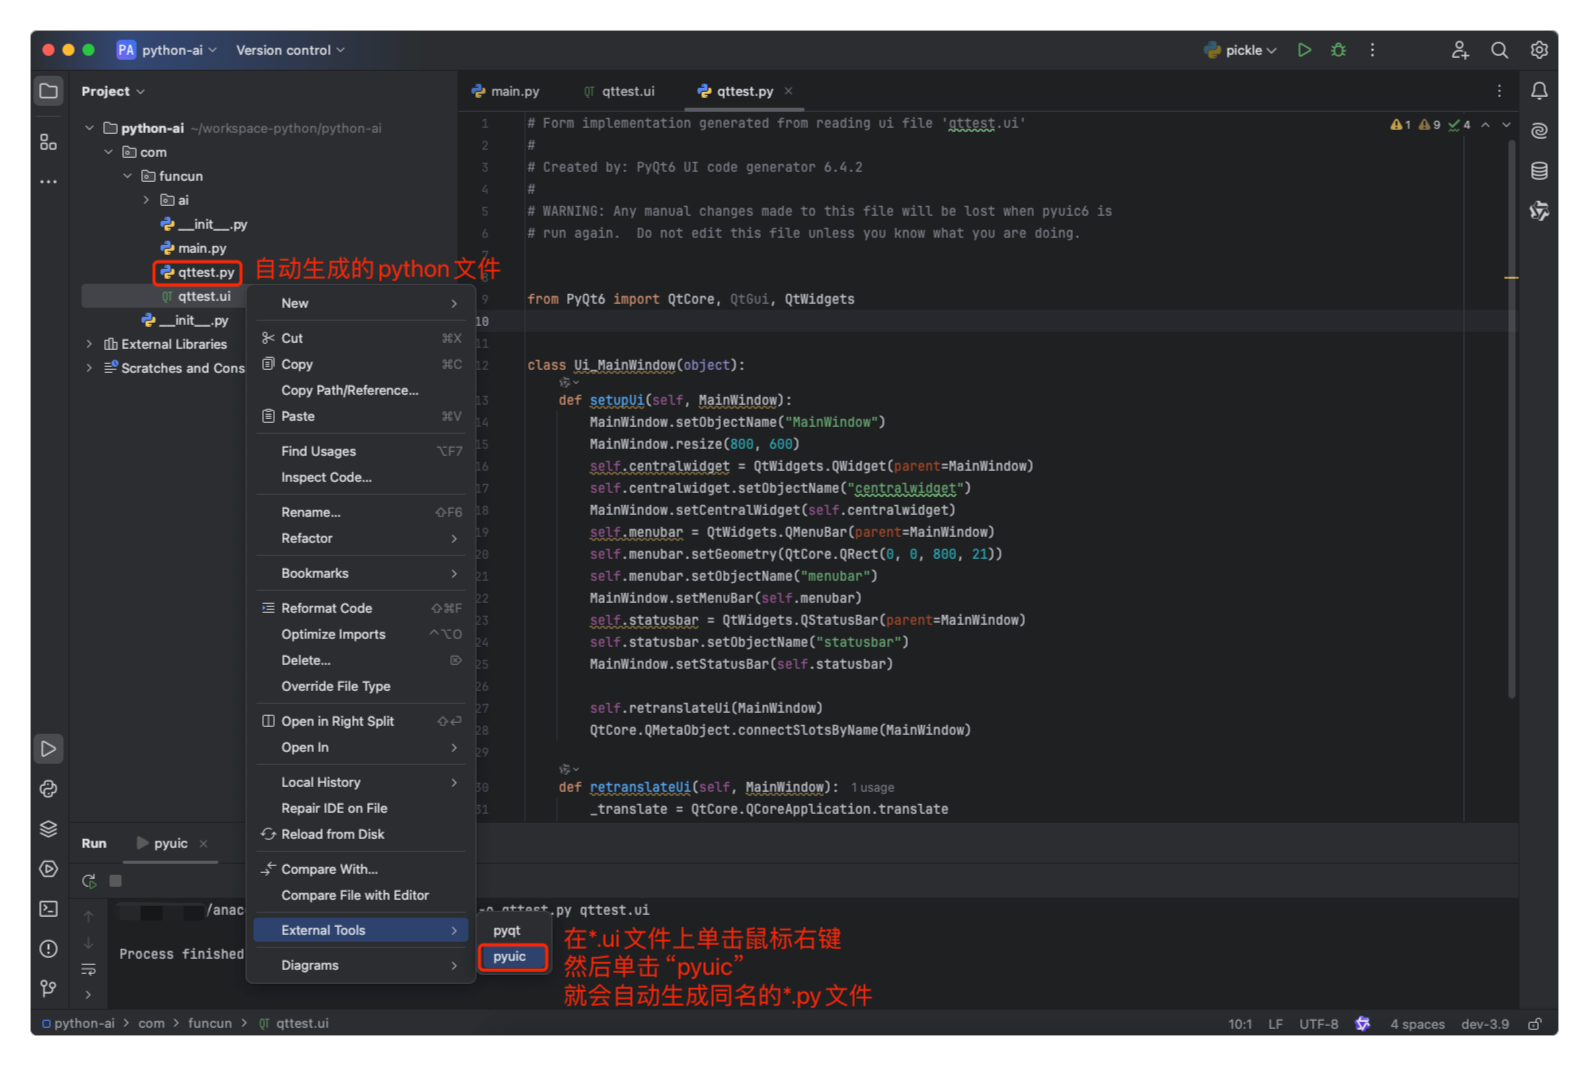This screenshot has height=1066, width=1589.
Task: Open the Project tool window folder icon
Action: click(48, 91)
